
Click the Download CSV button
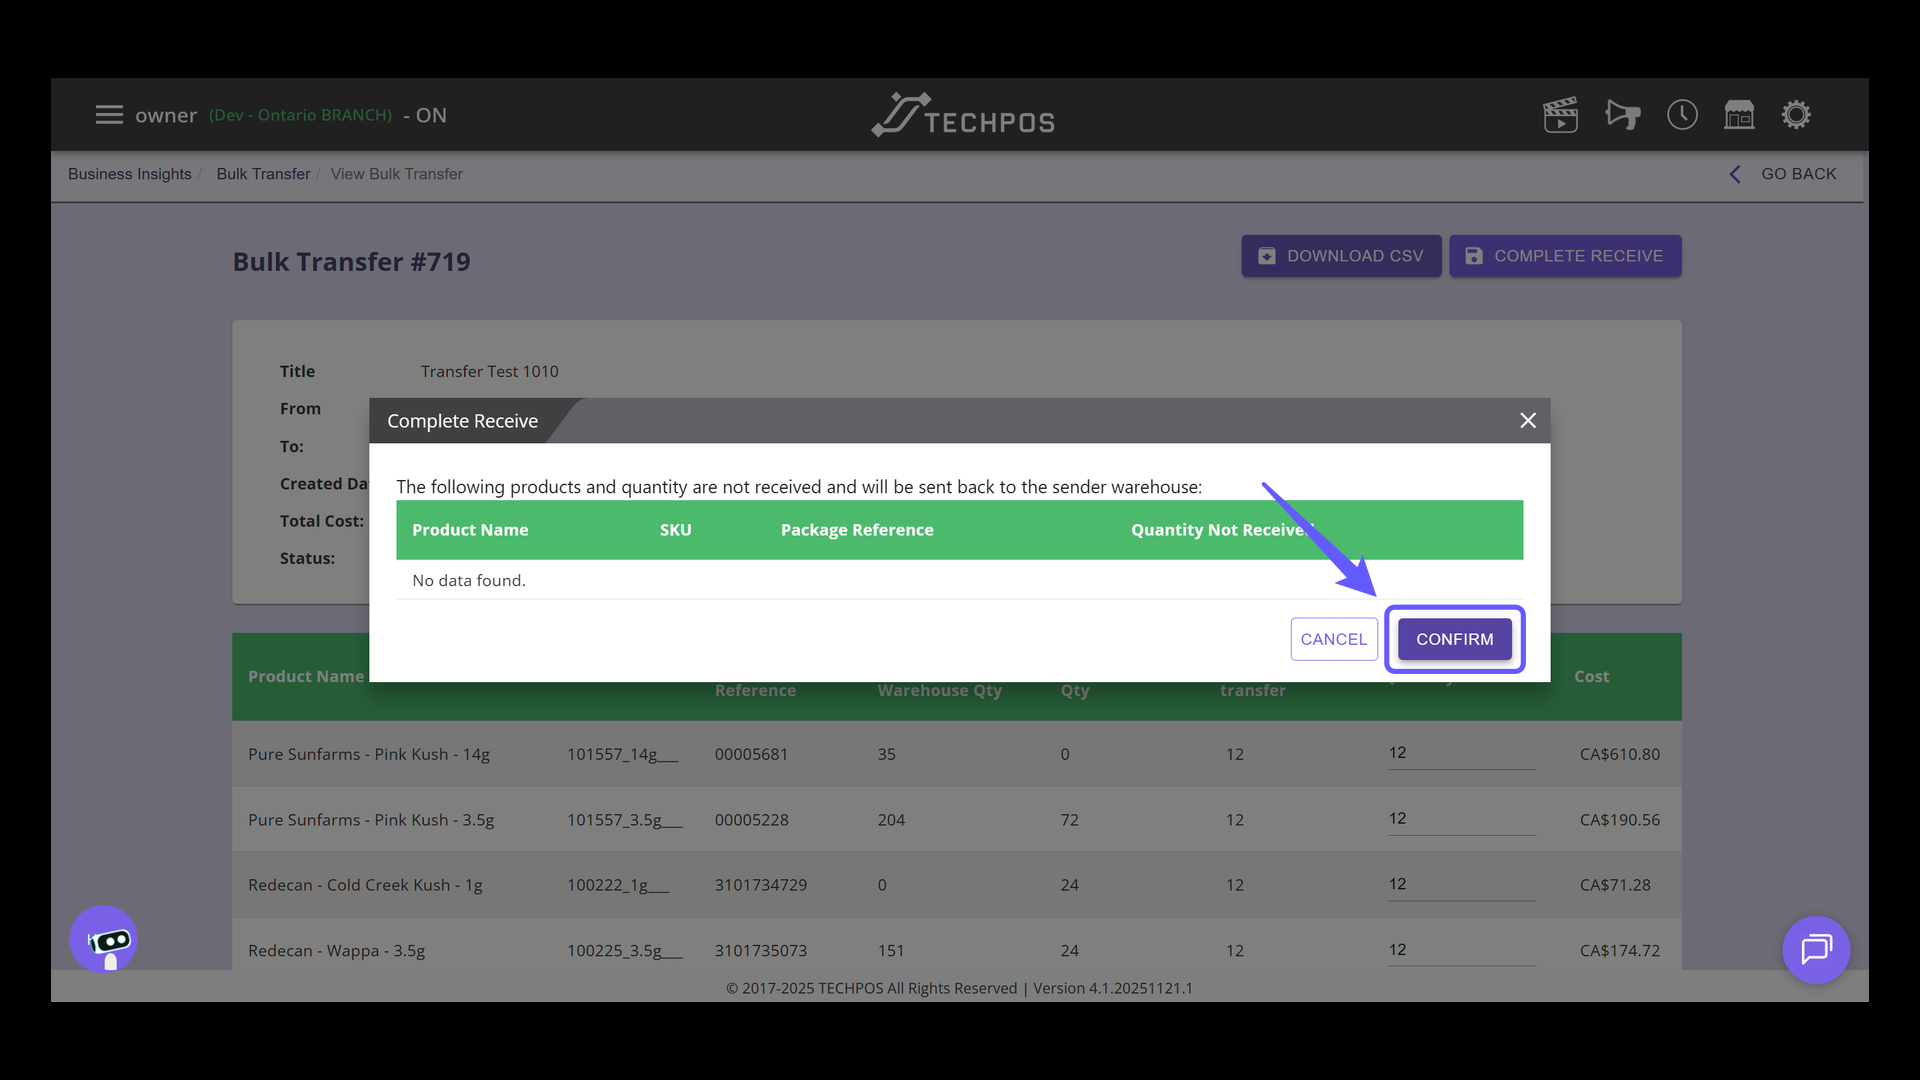click(x=1341, y=256)
